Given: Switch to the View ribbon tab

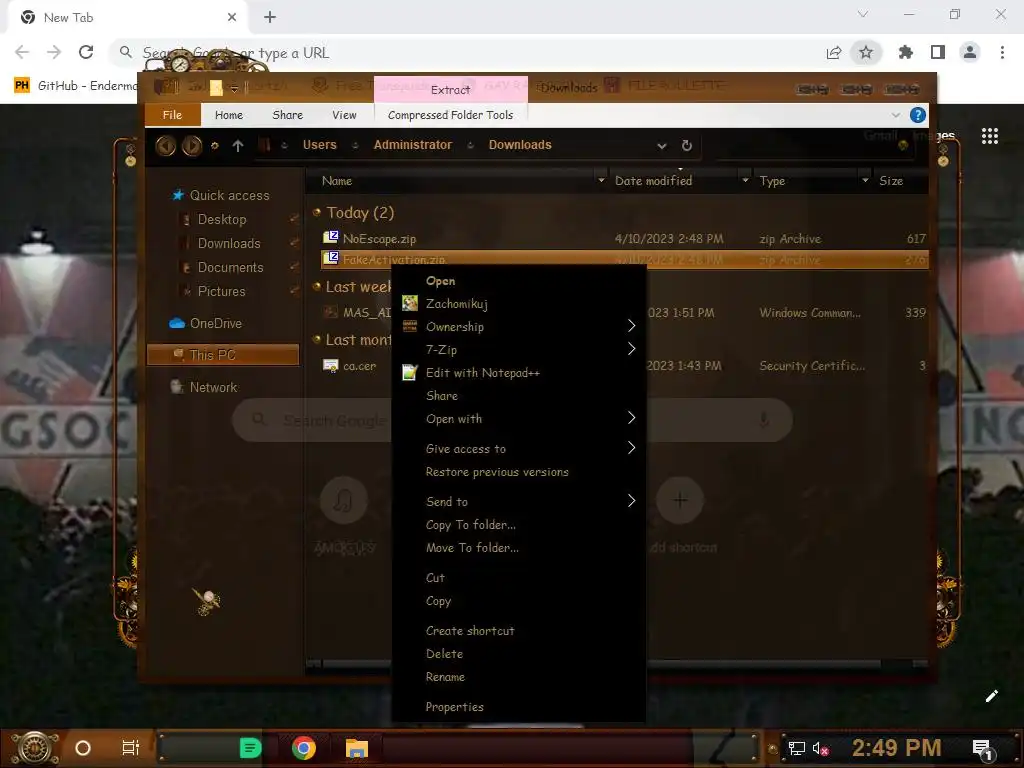Looking at the screenshot, I should click(344, 115).
